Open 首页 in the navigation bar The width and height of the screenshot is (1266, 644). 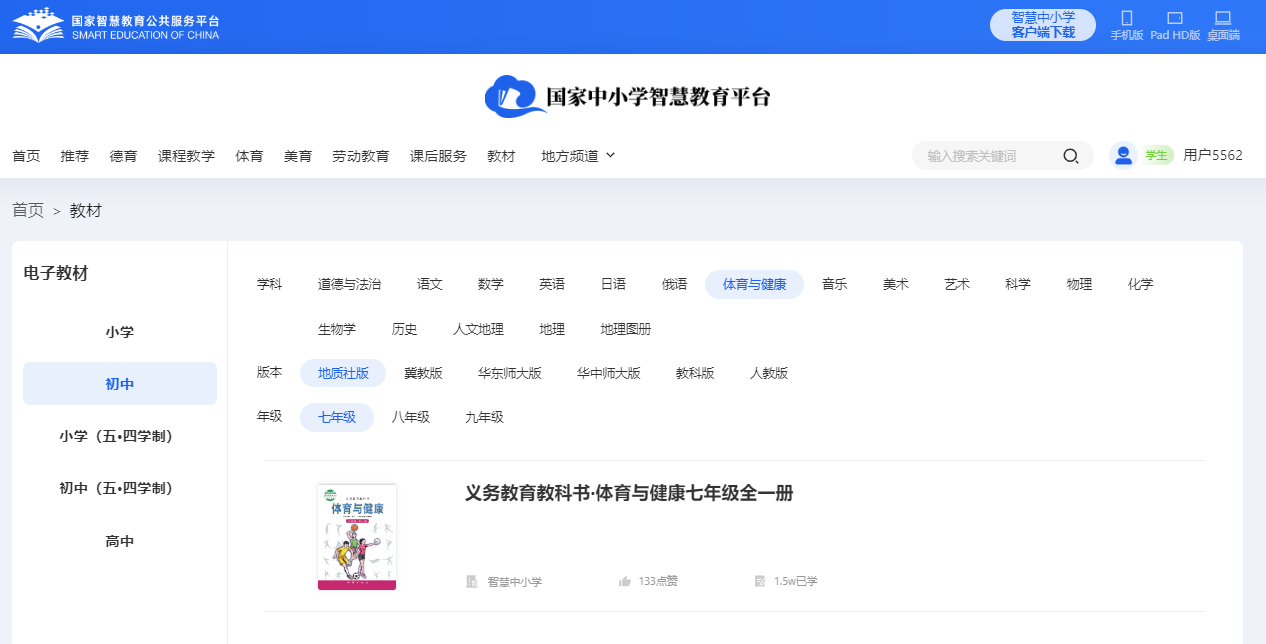tap(26, 156)
